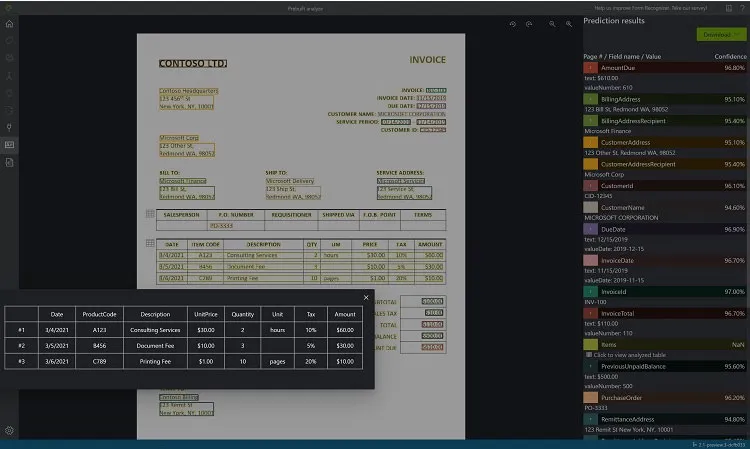Select the table icon beside the Date items table

point(150,243)
